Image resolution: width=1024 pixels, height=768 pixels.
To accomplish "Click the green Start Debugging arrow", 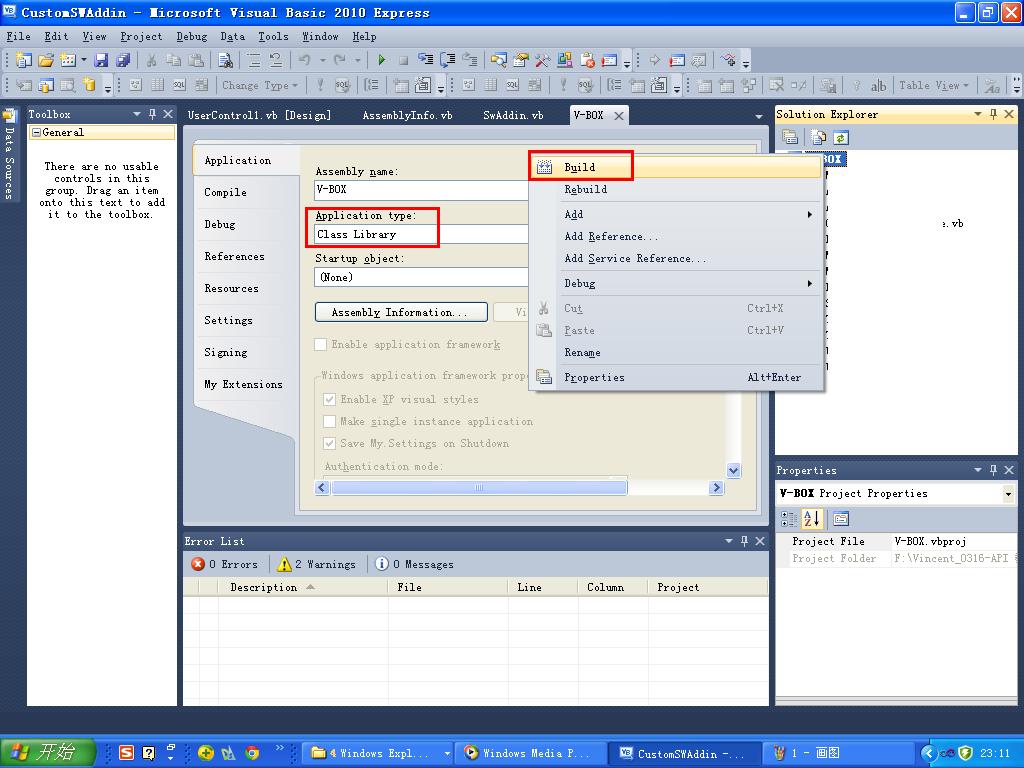I will coord(381,61).
